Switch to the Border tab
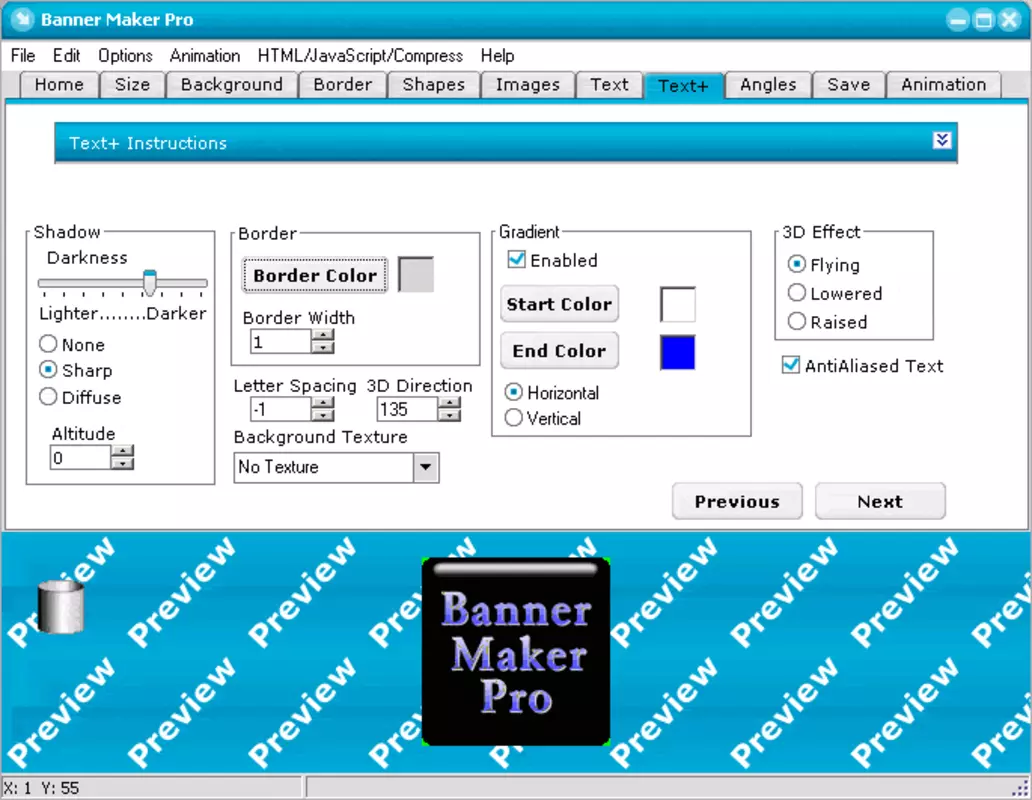Screen dimensions: 1032x800 [342, 85]
